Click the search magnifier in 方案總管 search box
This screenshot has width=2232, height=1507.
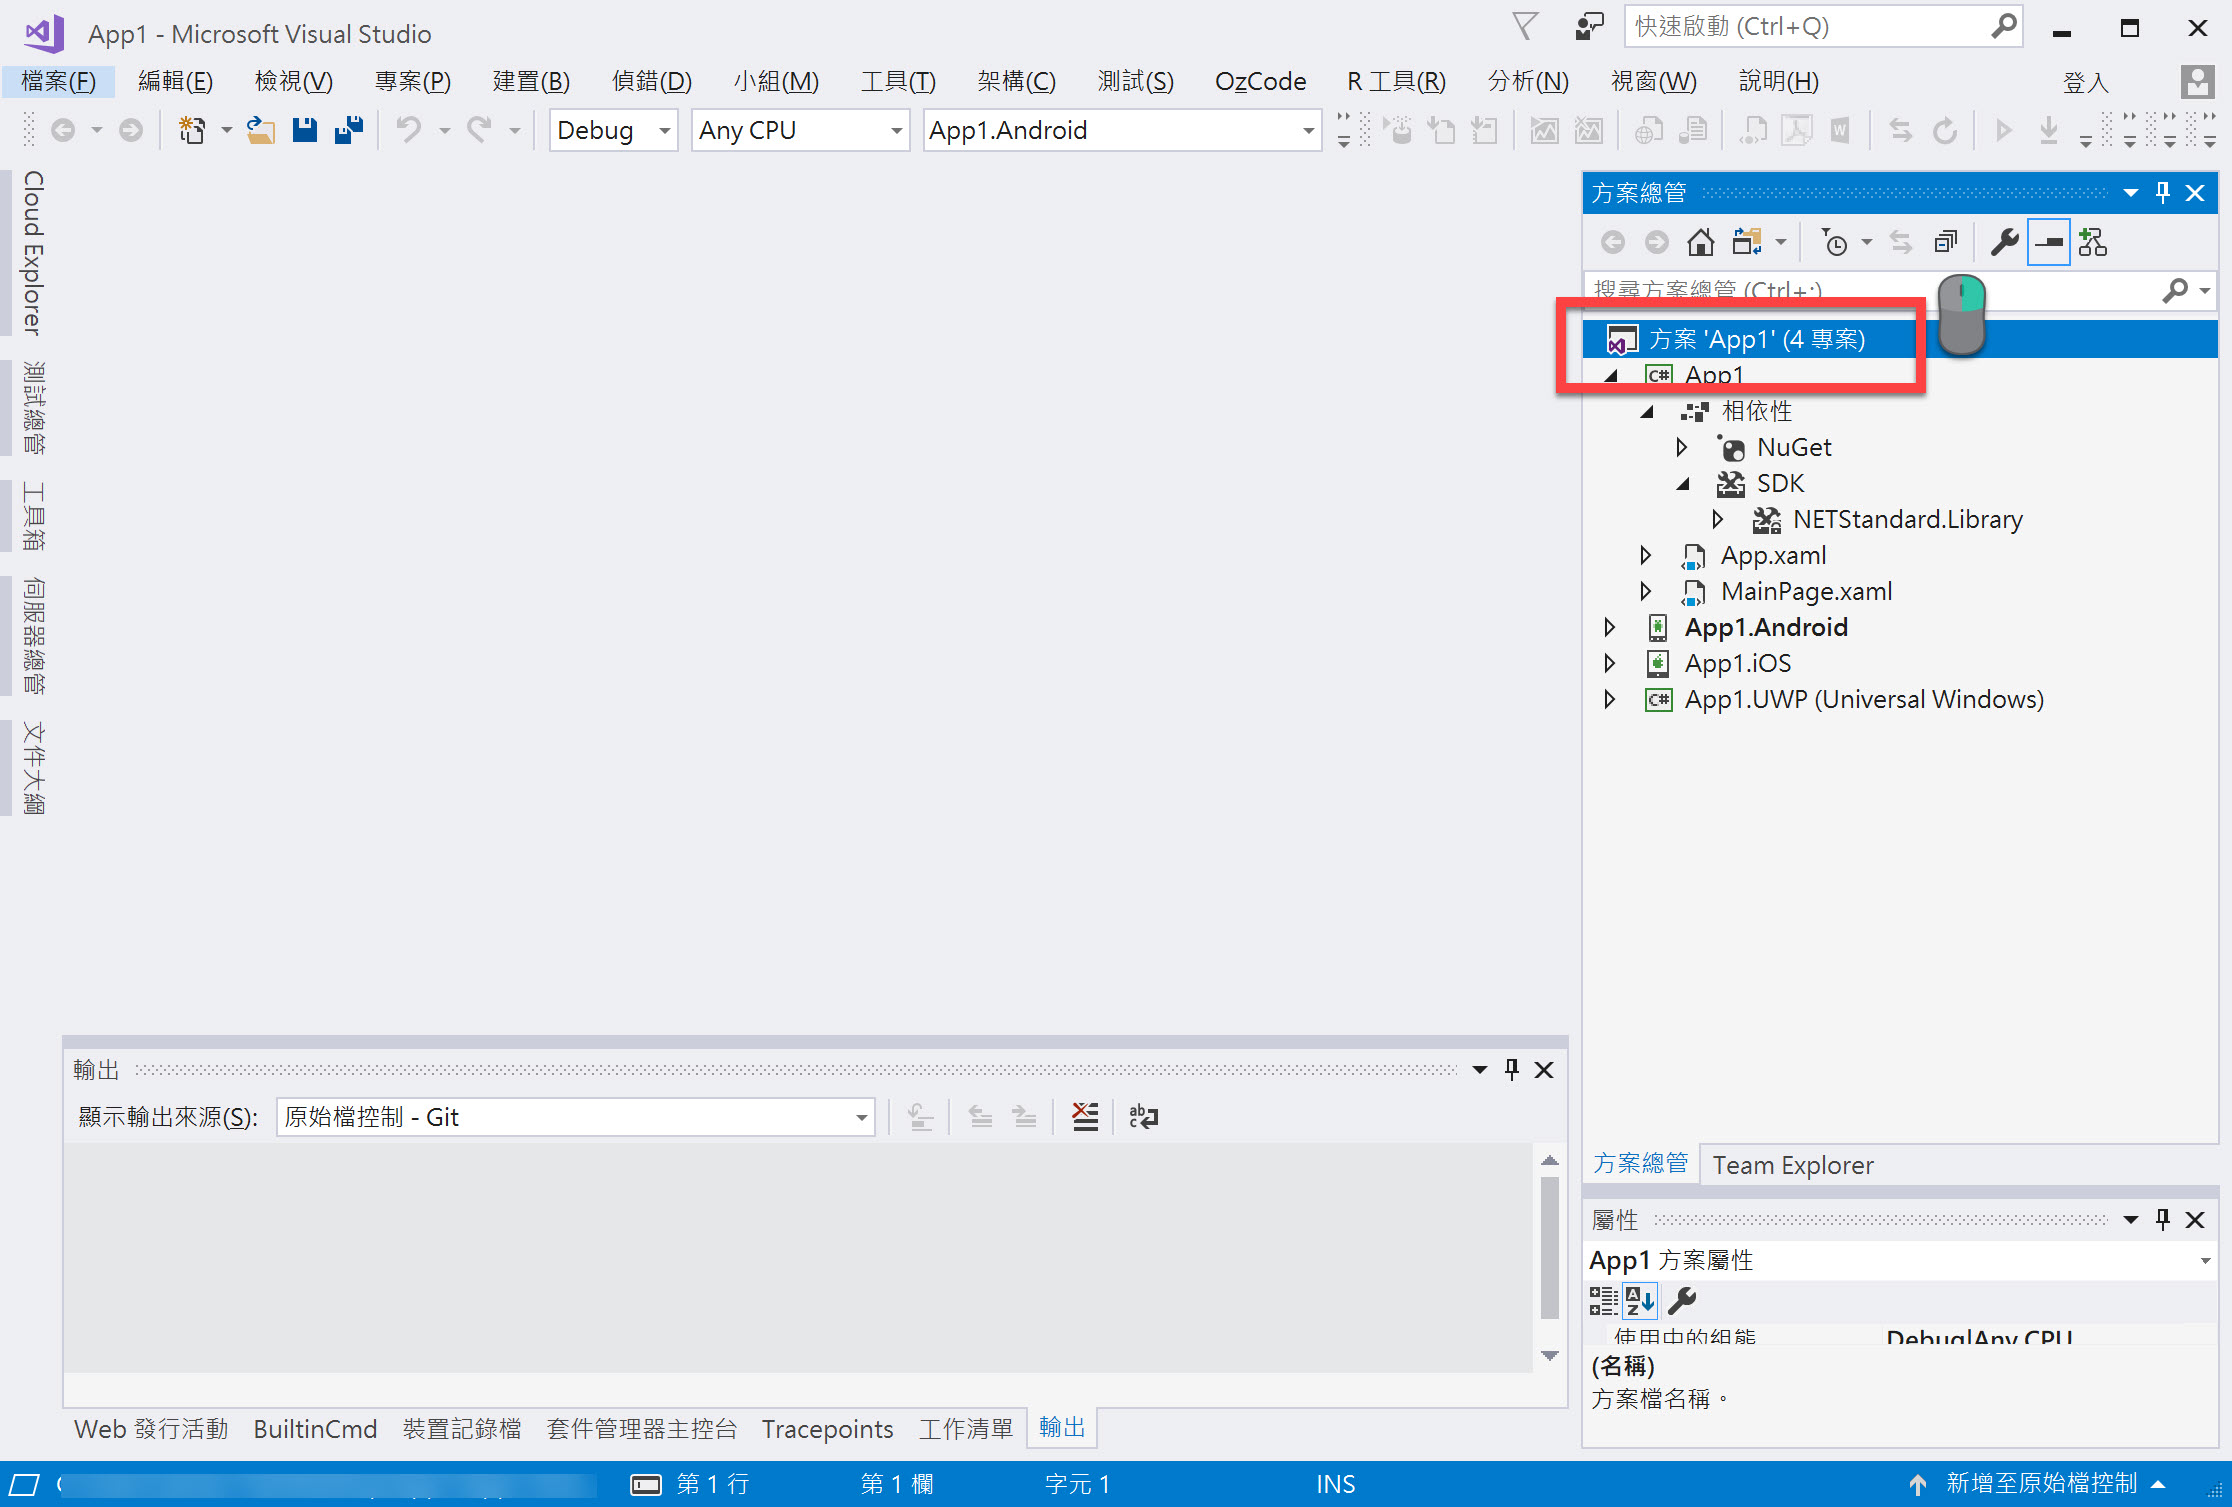[2175, 290]
